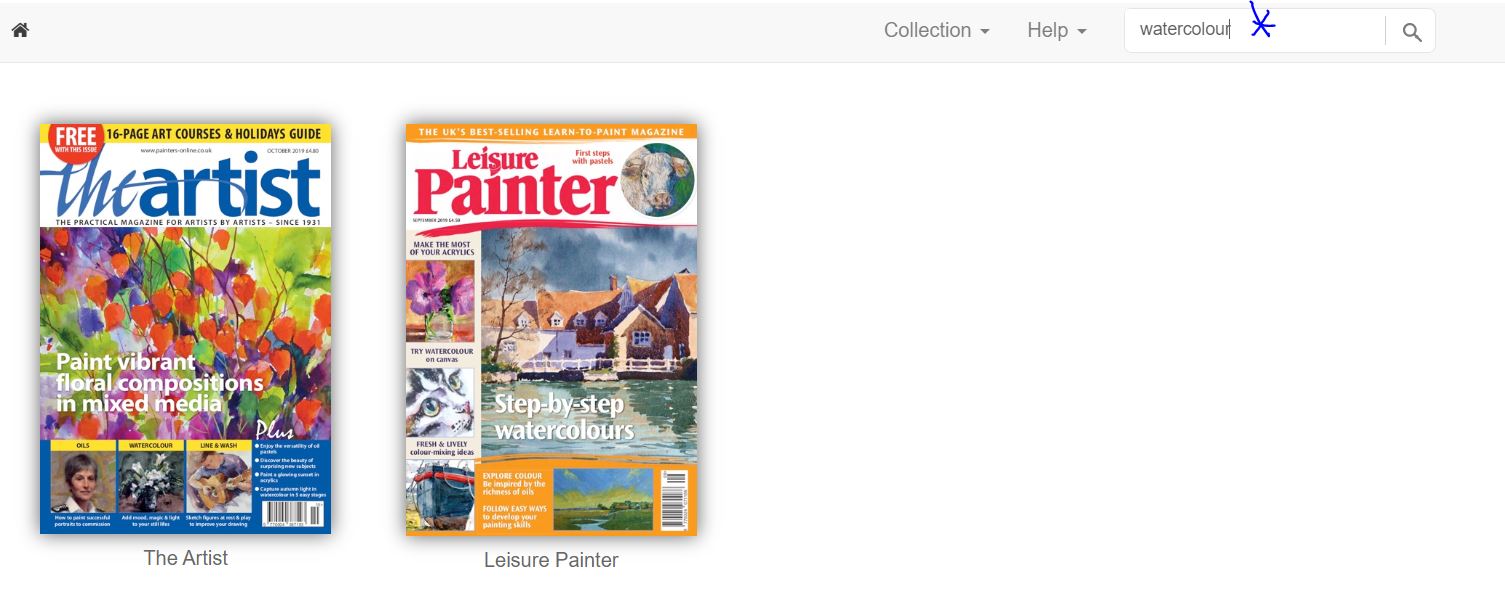Open the Leisure Painter magazine cover thumbnail
Image resolution: width=1505 pixels, height=600 pixels.
[x=551, y=330]
